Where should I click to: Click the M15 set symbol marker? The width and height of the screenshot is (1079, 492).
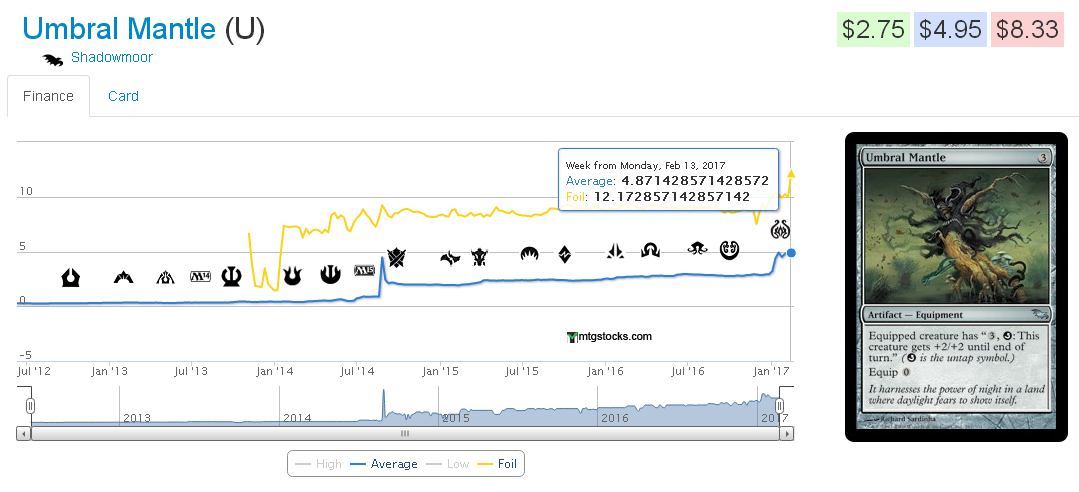[365, 270]
